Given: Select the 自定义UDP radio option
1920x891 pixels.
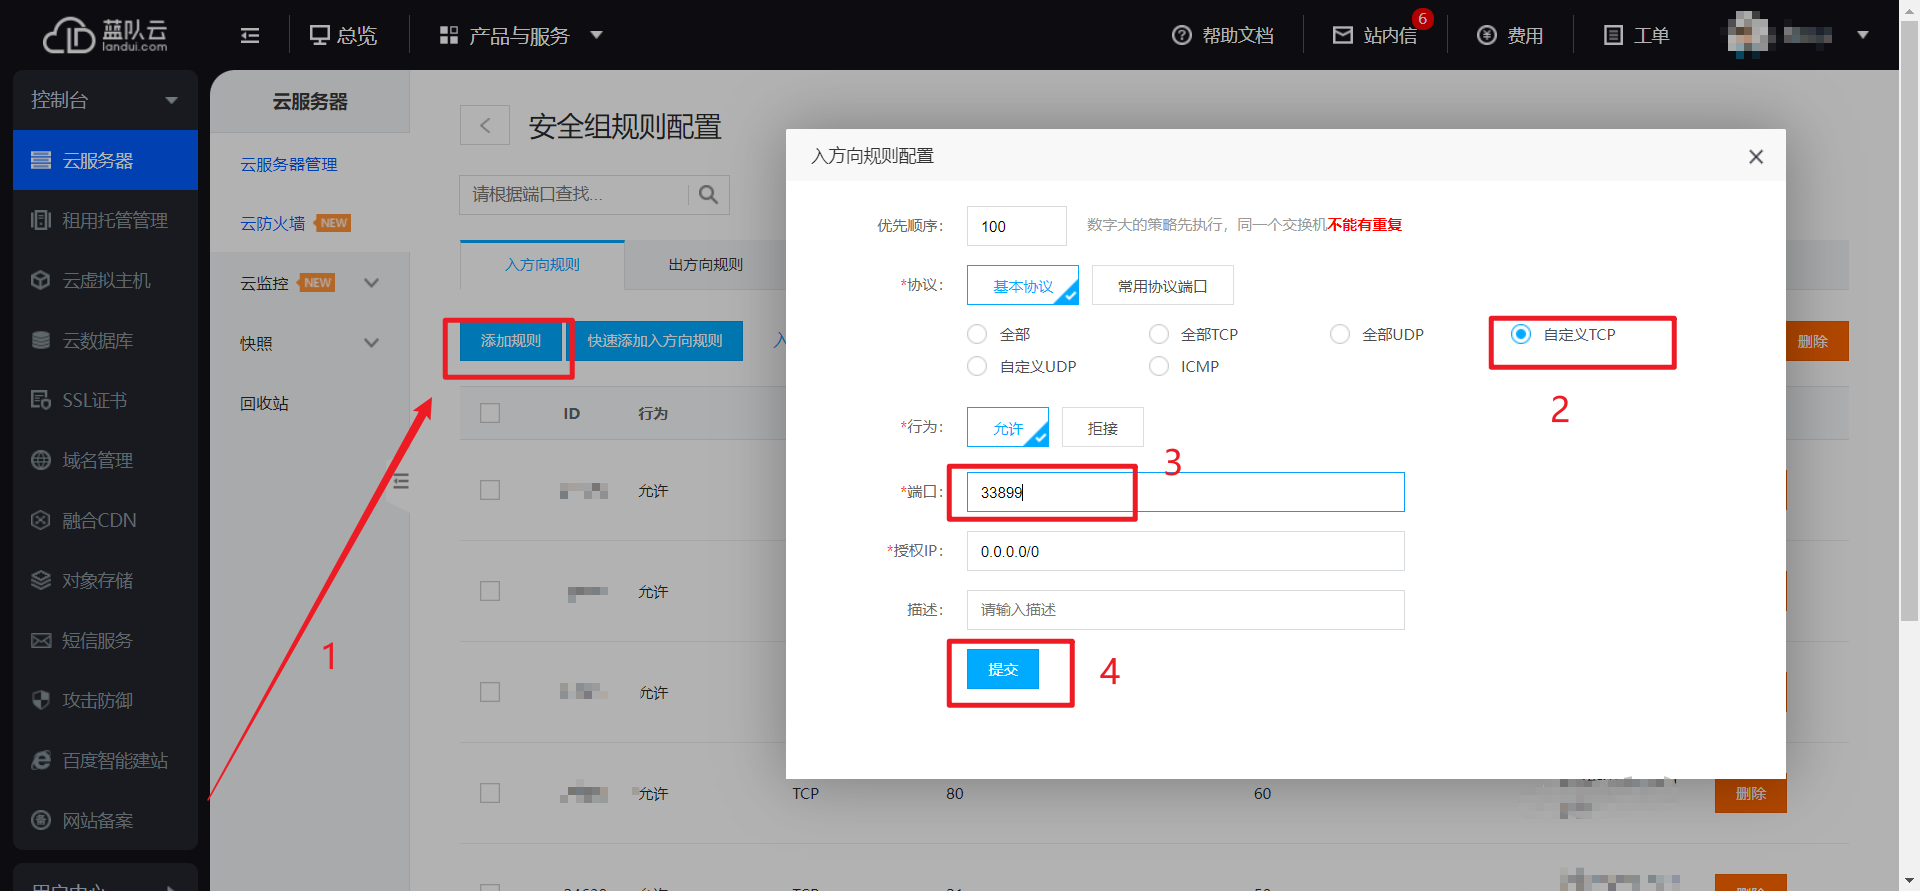Looking at the screenshot, I should [x=977, y=366].
